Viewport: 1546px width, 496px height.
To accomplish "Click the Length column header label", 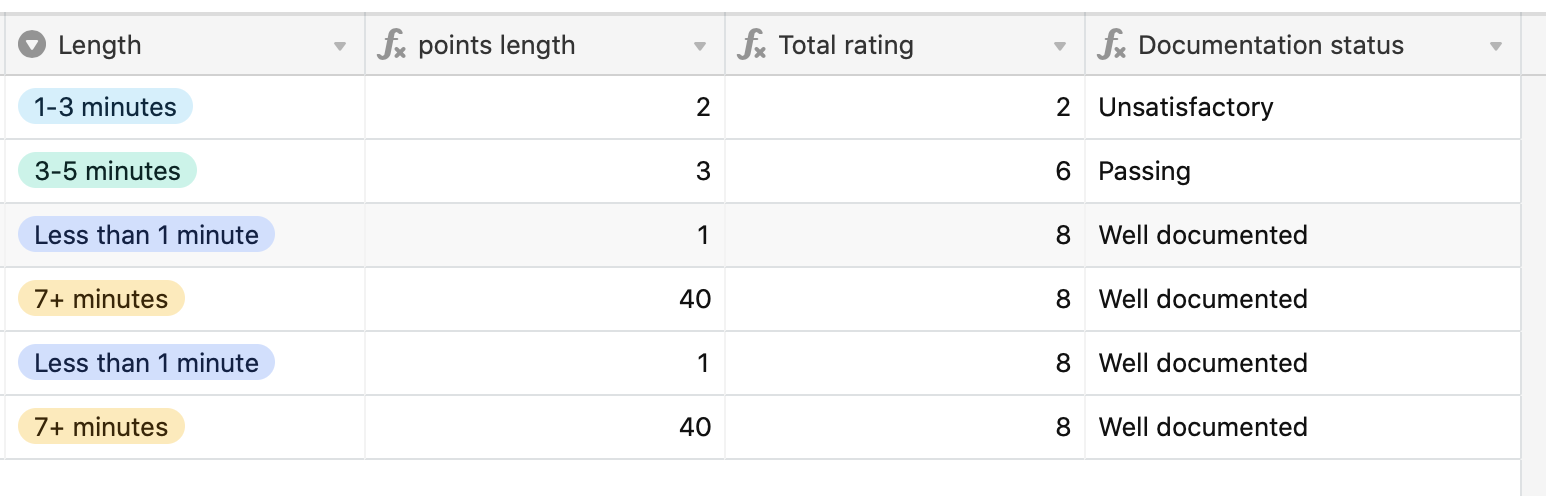I will tap(99, 45).
